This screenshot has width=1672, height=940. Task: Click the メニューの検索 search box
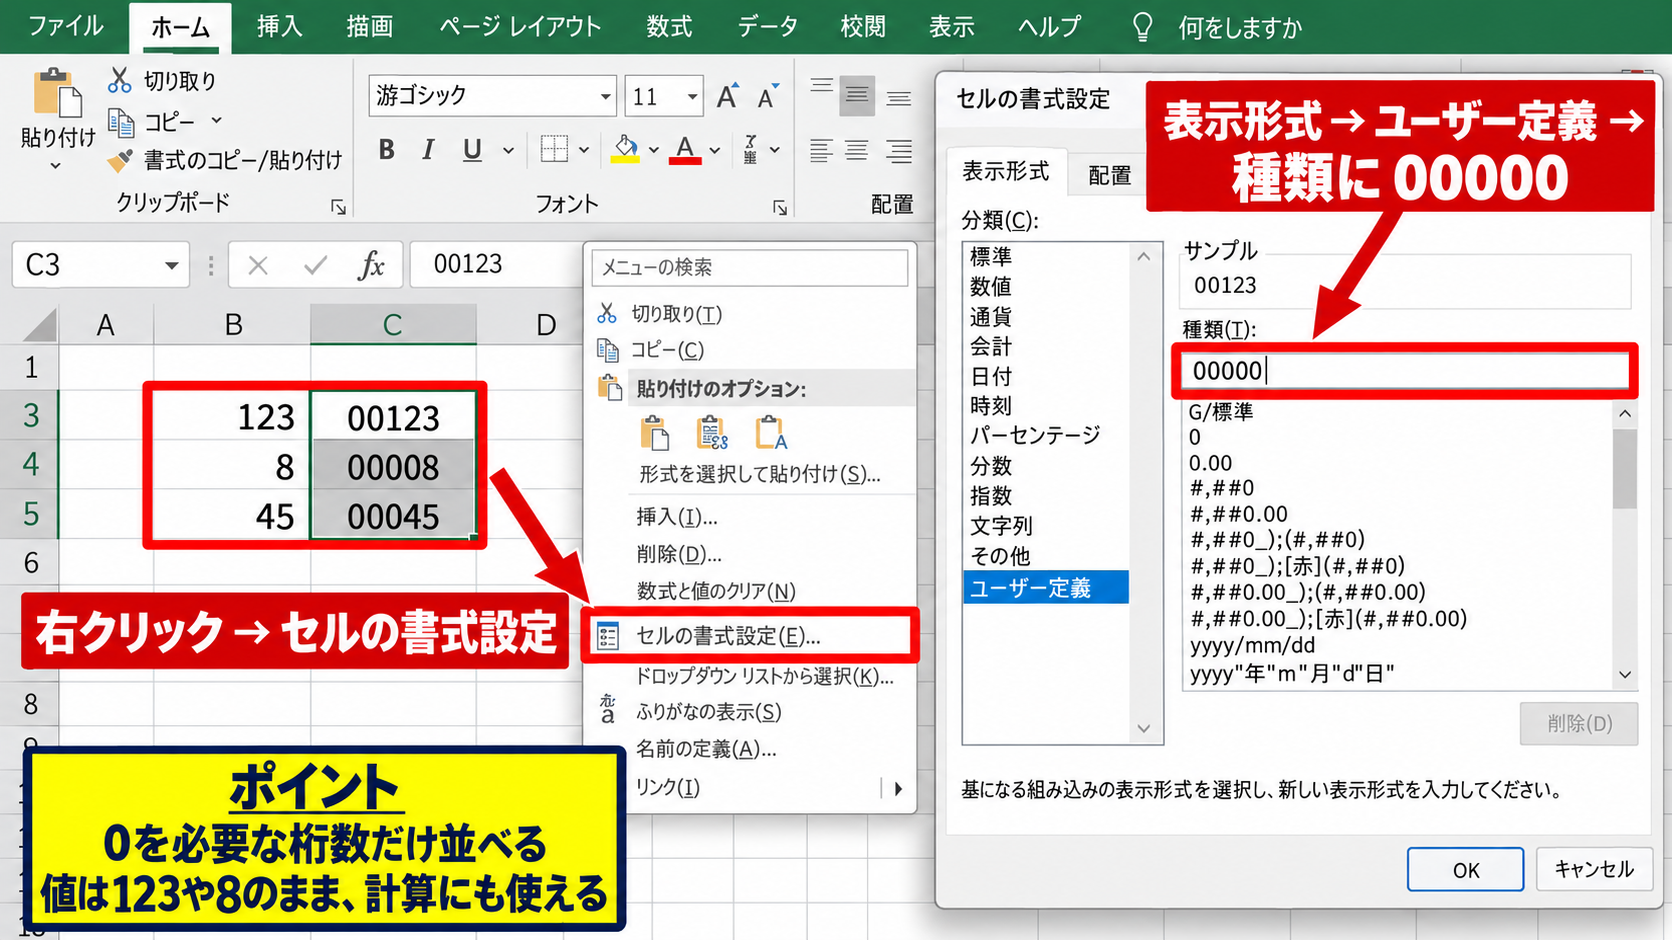750,268
